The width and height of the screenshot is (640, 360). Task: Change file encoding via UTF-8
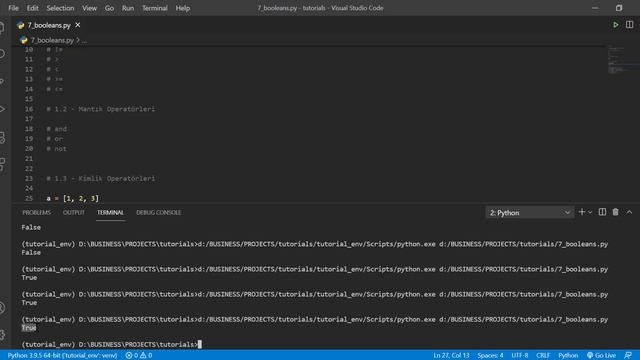point(520,356)
